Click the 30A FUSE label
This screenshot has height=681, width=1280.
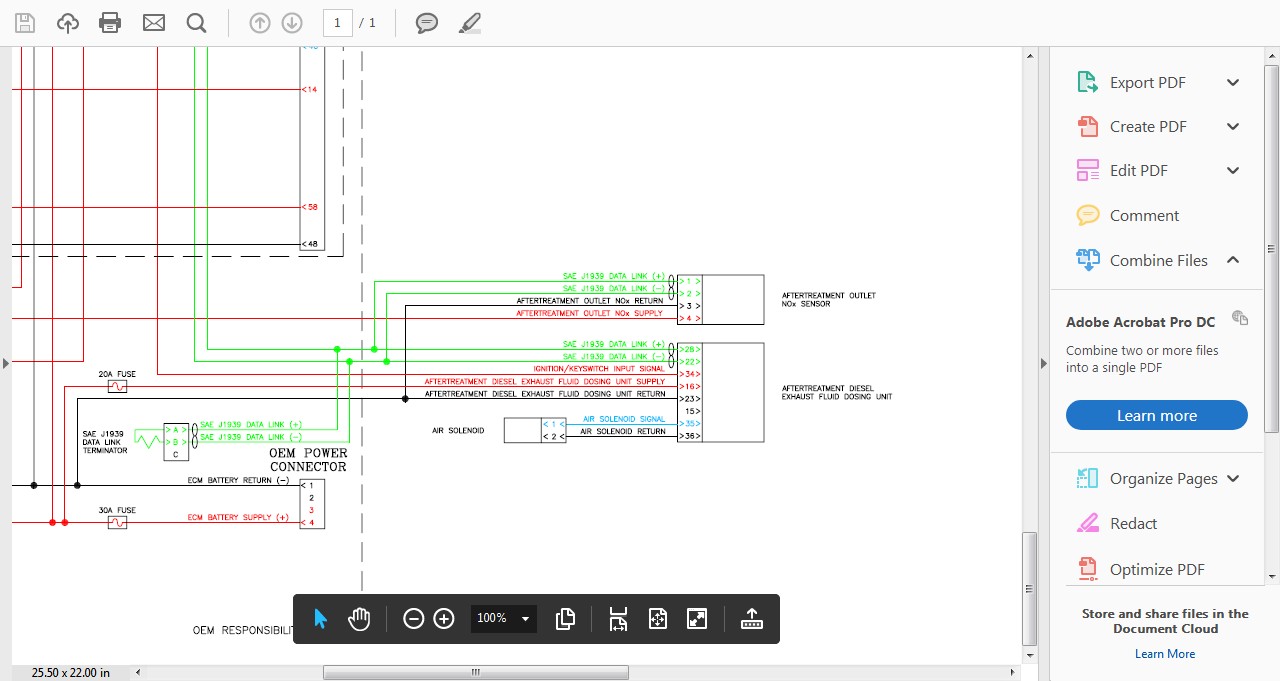(117, 510)
